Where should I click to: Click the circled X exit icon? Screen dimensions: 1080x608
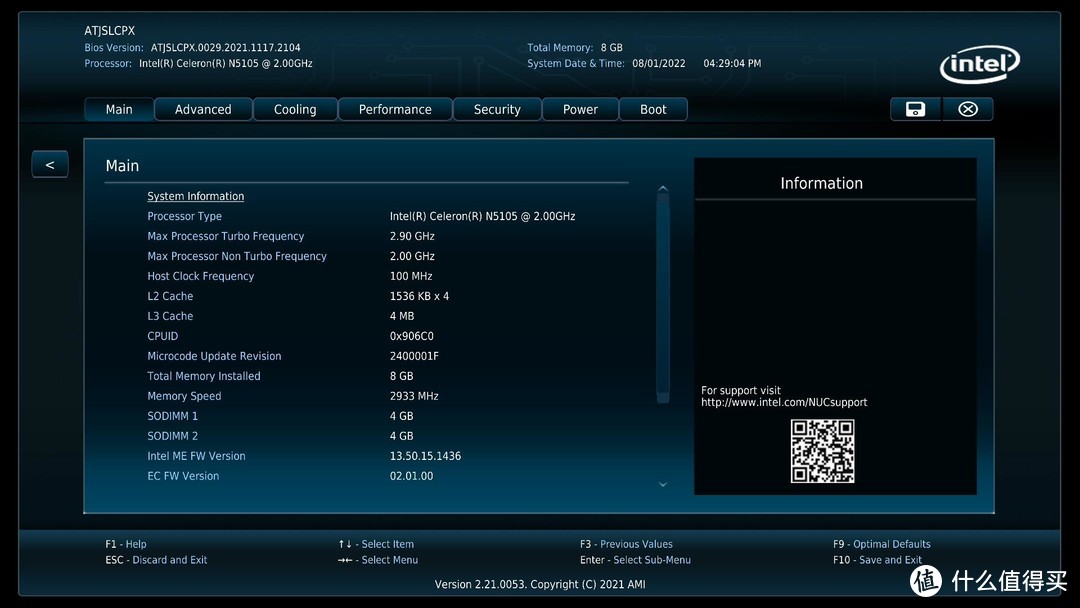tap(968, 109)
